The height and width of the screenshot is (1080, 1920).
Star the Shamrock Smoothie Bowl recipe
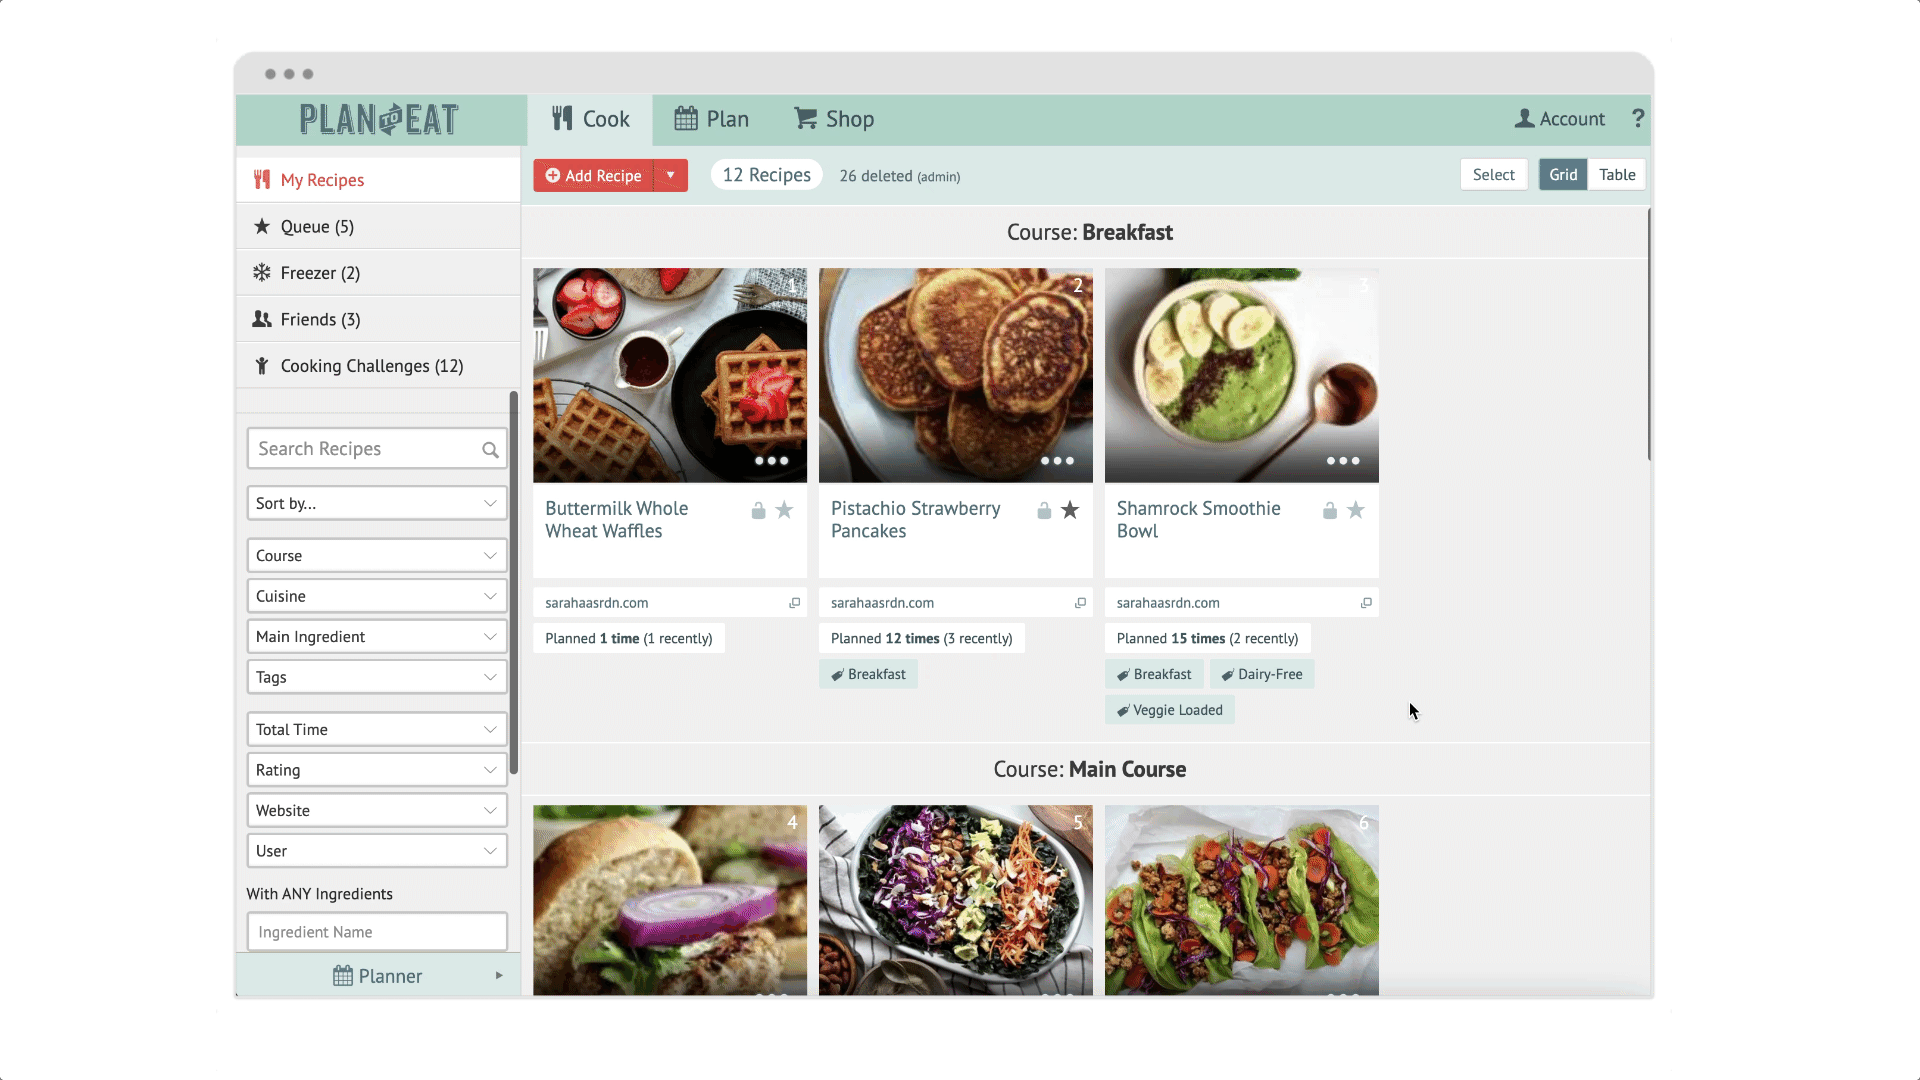1356,510
